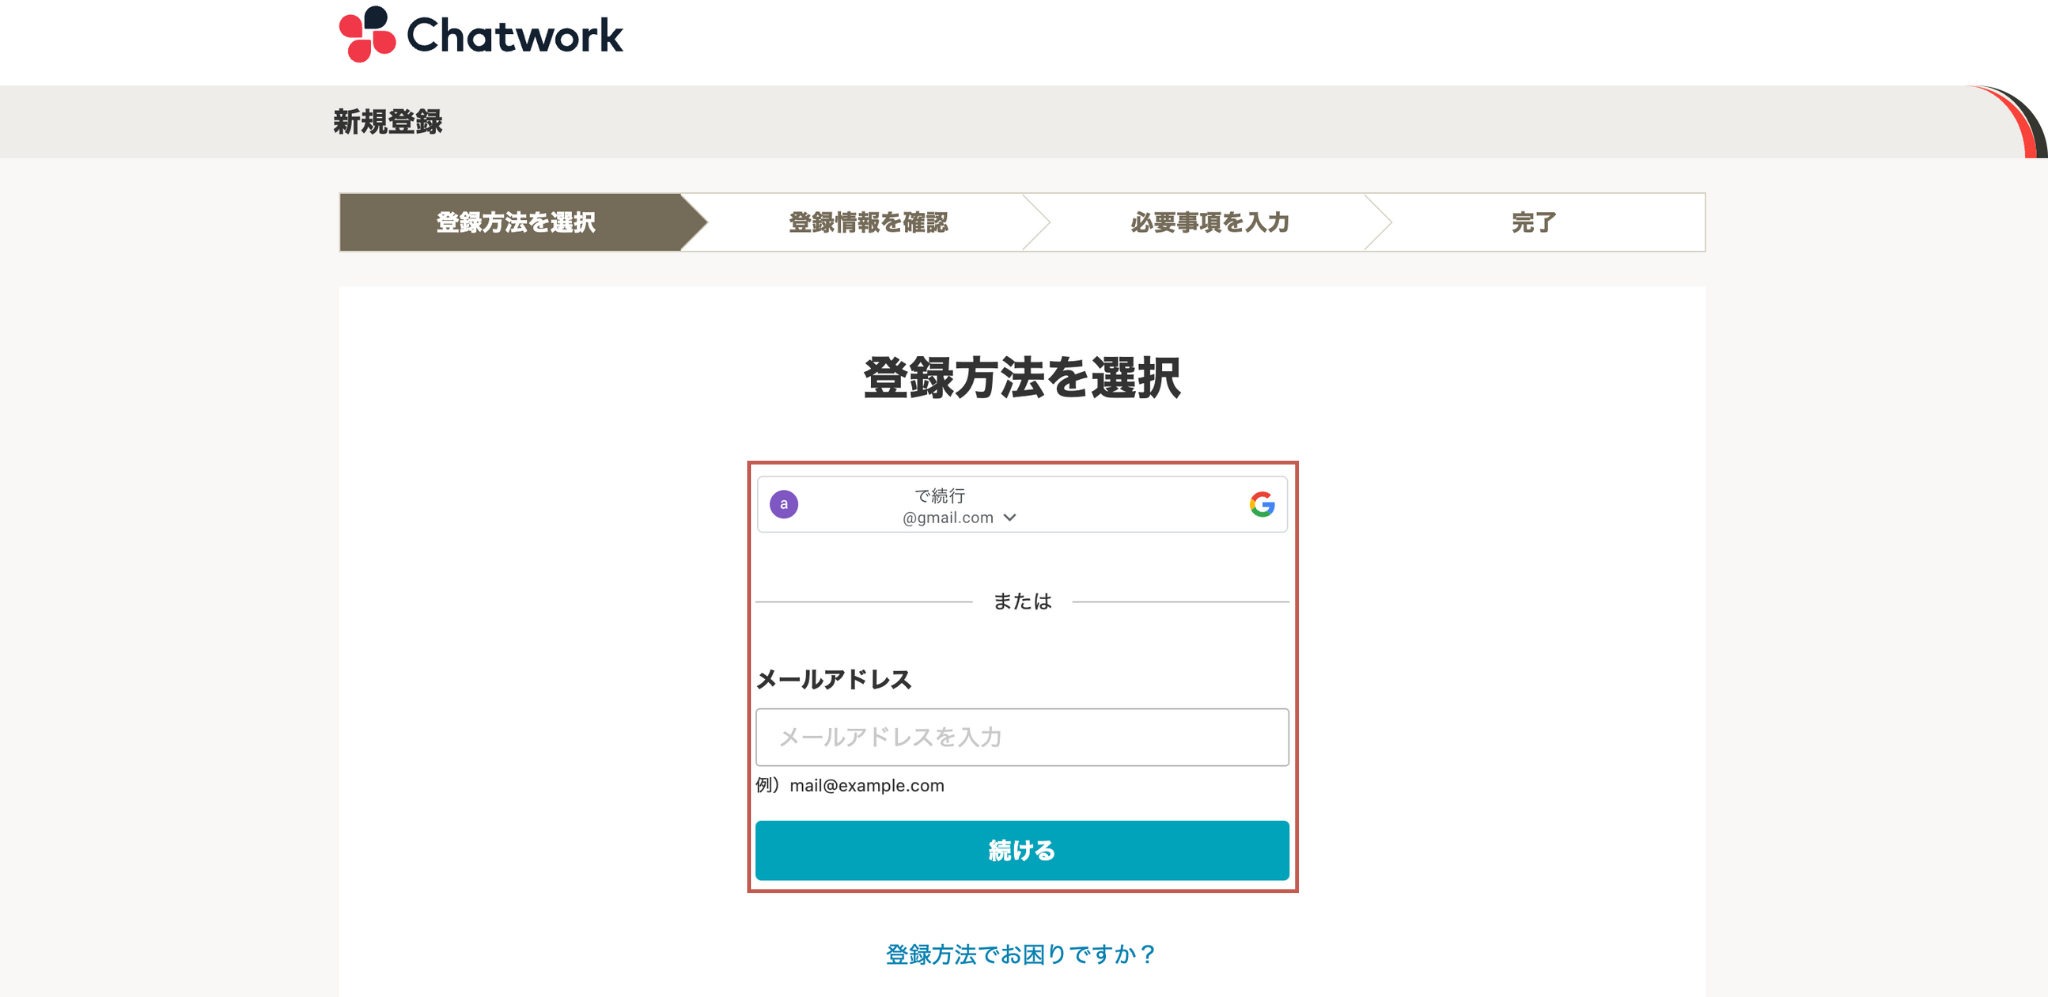The height and width of the screenshot is (997, 2048).
Task: Click the avatar circle inside the Google widget
Action: tap(785, 505)
